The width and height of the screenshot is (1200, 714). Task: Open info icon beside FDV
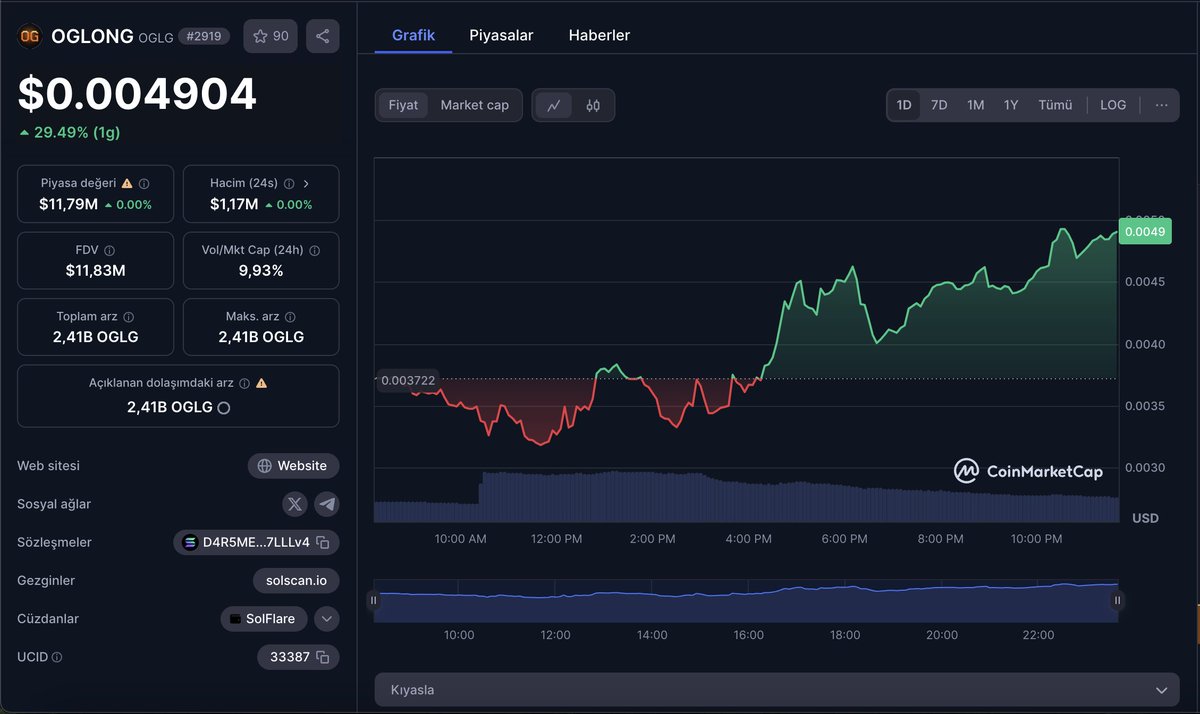point(109,250)
